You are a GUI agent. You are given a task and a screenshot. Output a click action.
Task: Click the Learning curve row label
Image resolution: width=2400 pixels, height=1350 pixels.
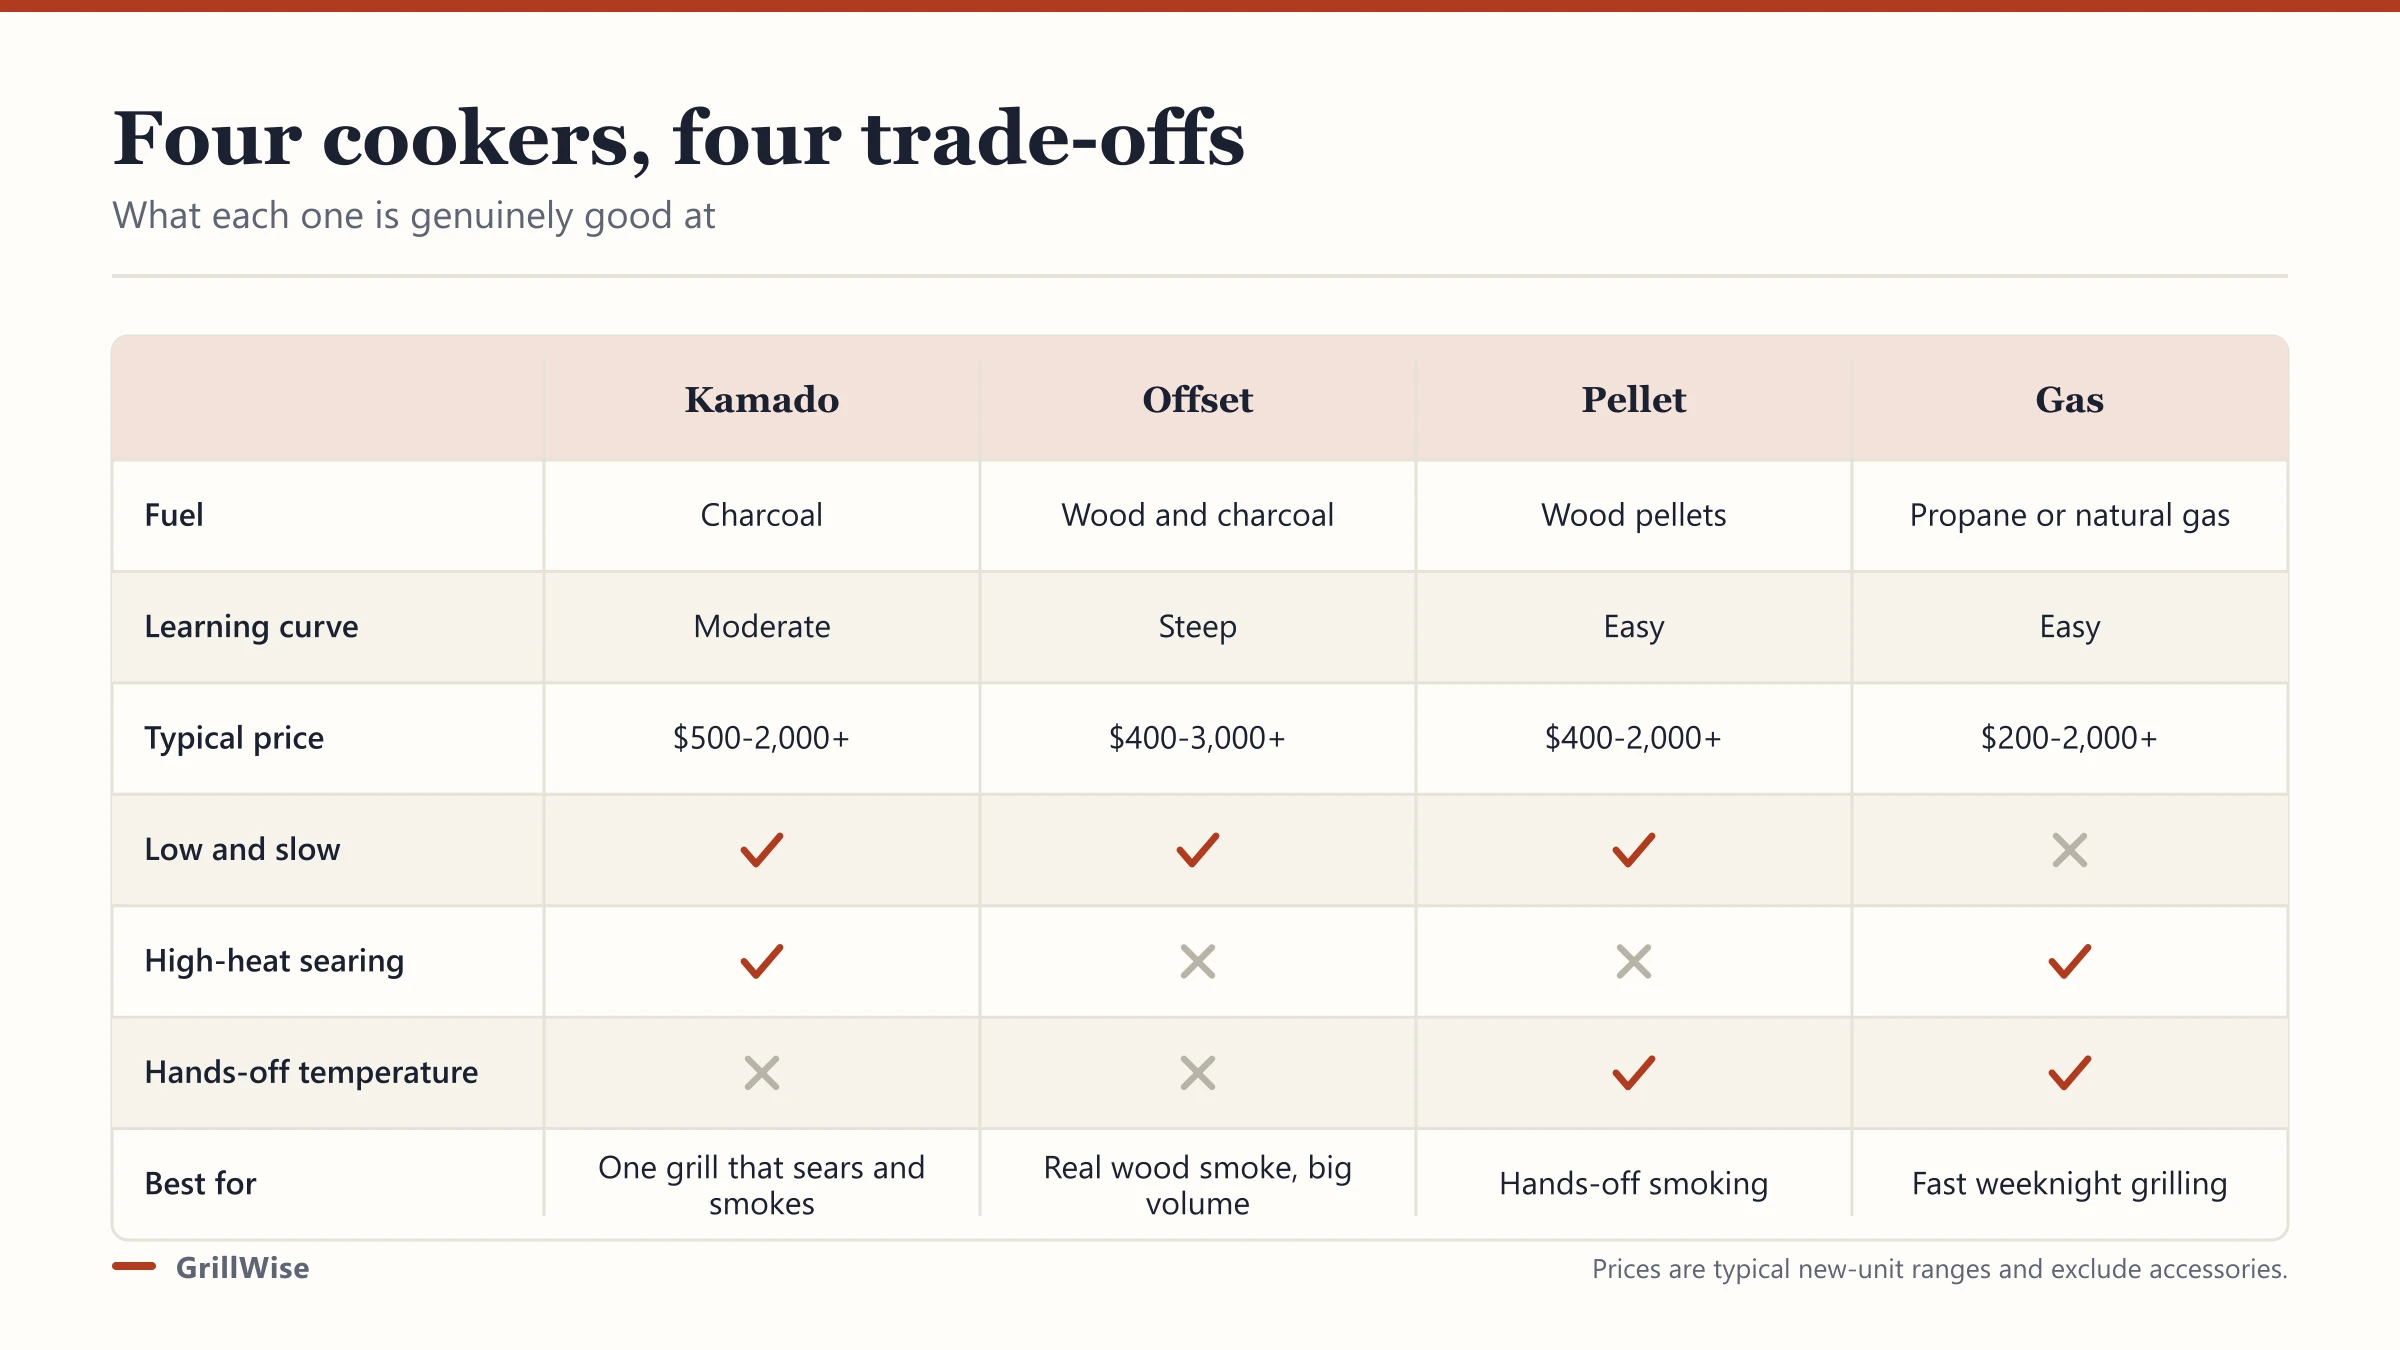[251, 627]
